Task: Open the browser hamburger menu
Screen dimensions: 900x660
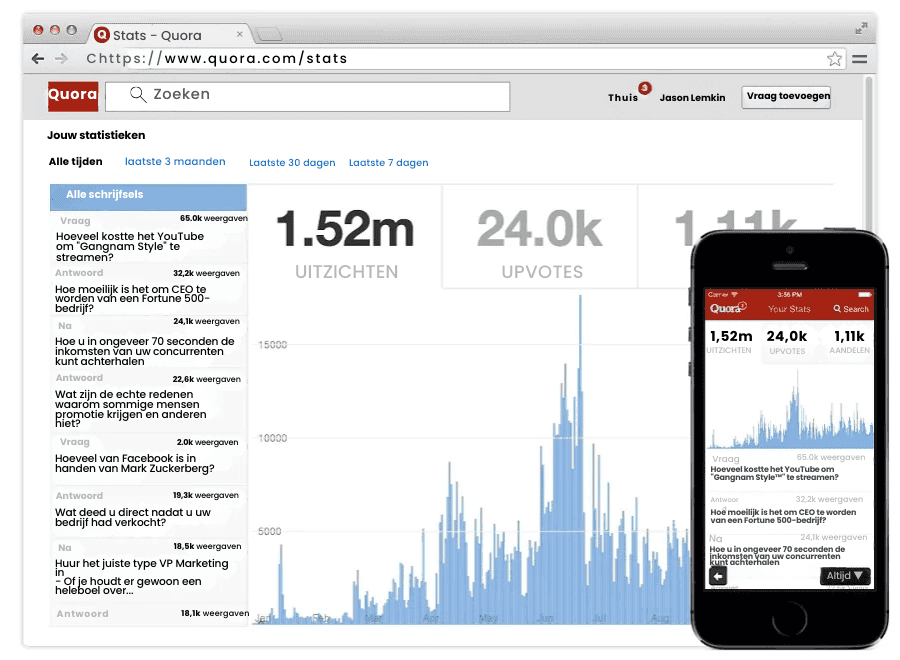Action: tap(859, 59)
